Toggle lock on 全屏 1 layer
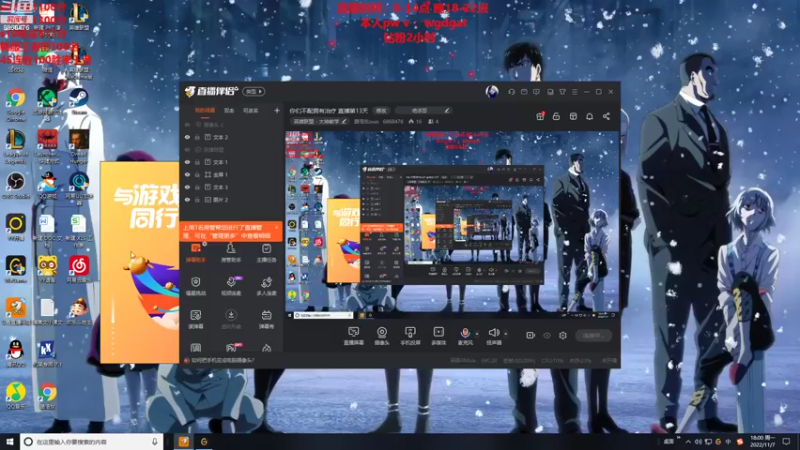This screenshot has width=800, height=450. click(197, 174)
